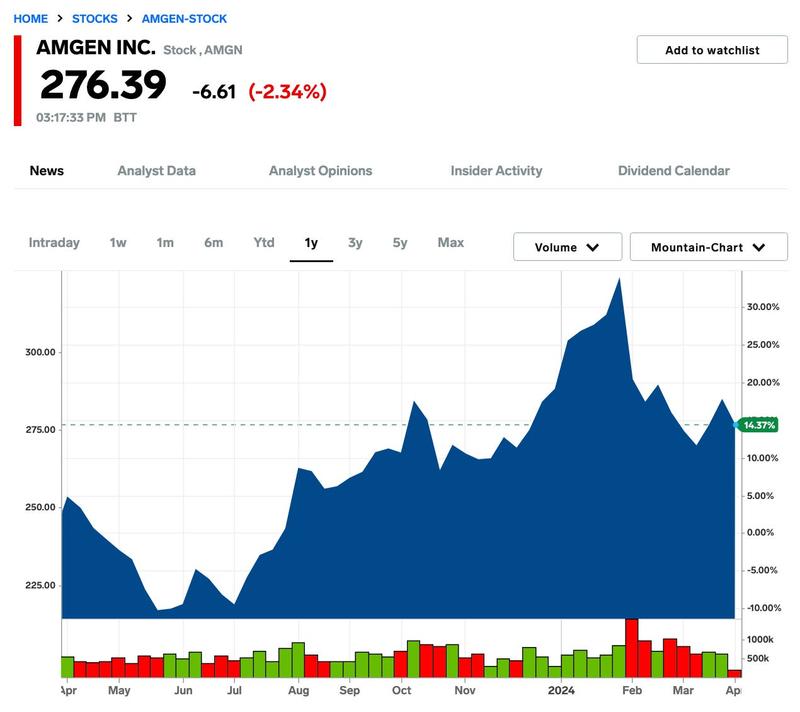Click the 30.00% axis label
The height and width of the screenshot is (712, 800).
pos(763,307)
